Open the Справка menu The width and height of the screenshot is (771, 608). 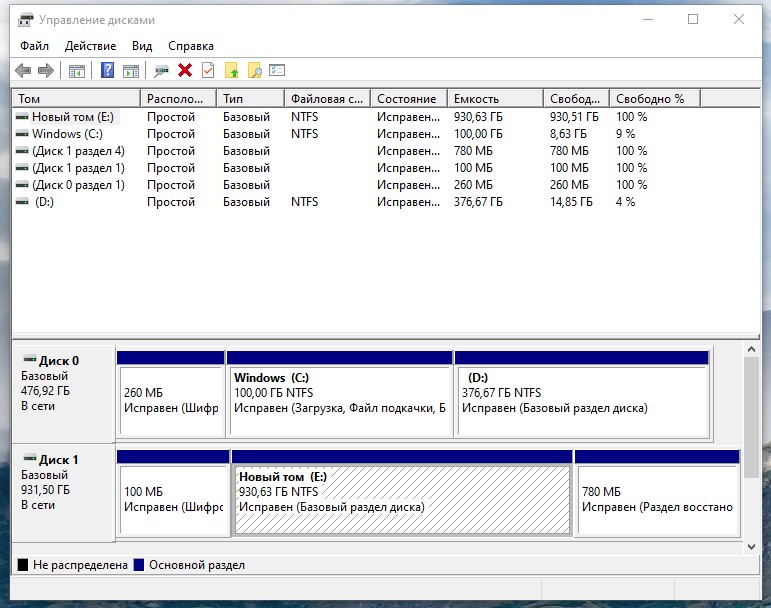191,46
